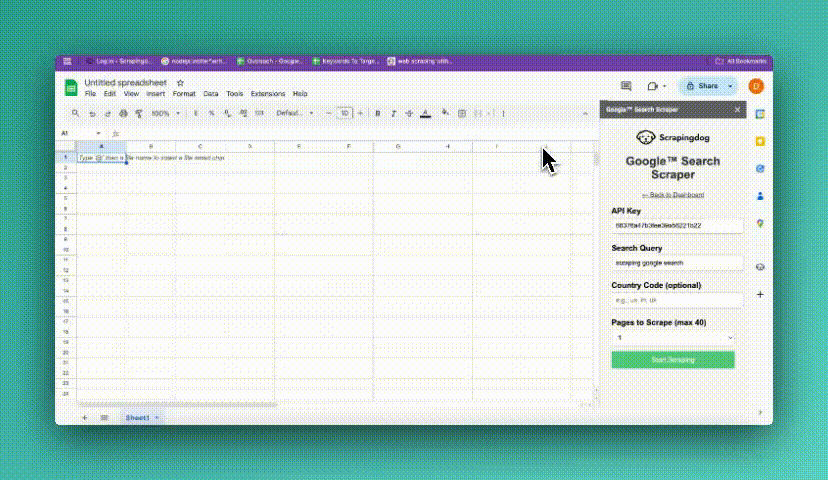Decrease the font size
This screenshot has width=828, height=480.
[x=328, y=114]
